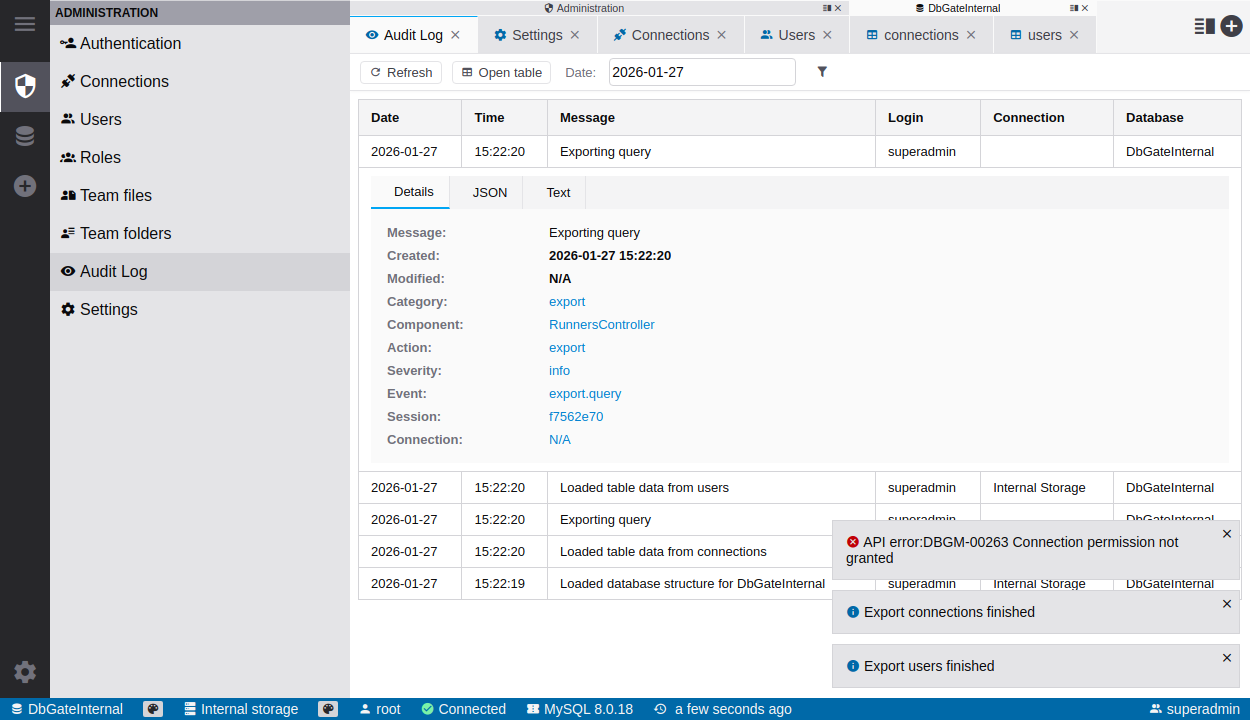This screenshot has height=720, width=1250.
Task: Click the Open table button
Action: point(501,72)
